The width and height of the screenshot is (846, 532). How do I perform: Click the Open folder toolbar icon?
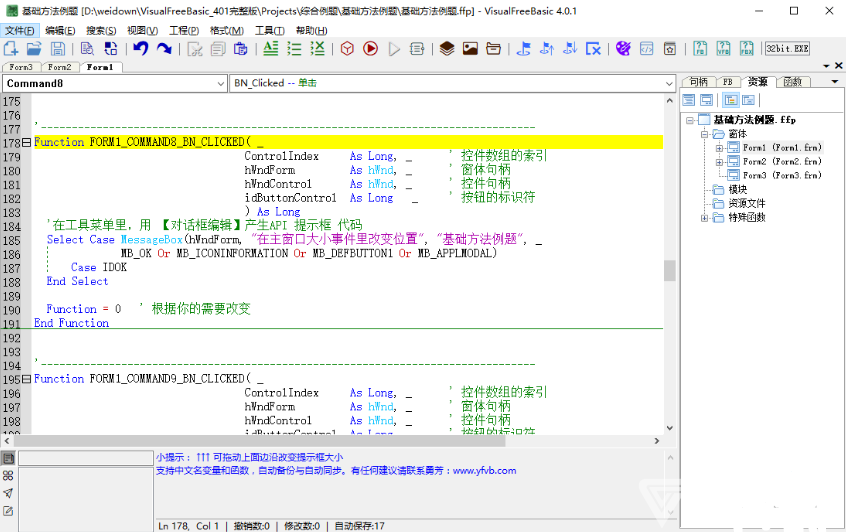click(34, 48)
